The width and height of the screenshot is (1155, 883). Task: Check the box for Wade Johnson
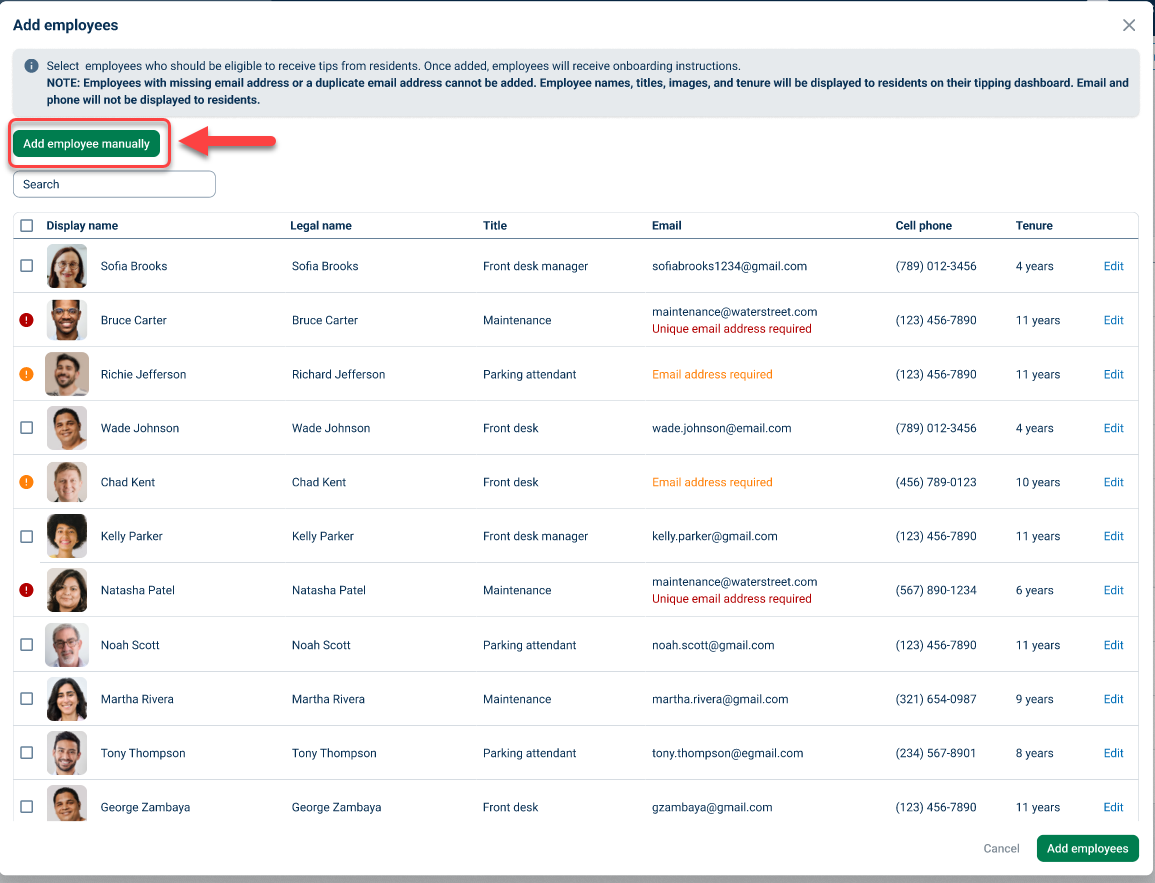[27, 428]
